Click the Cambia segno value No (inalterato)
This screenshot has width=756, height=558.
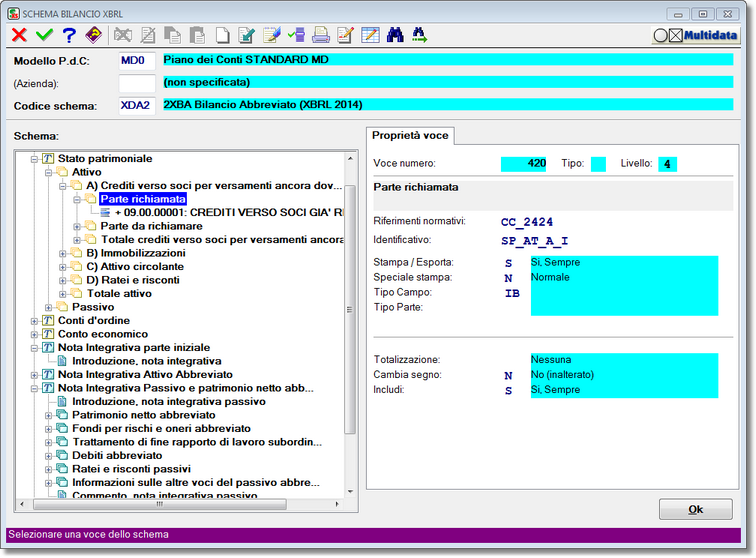(562, 375)
